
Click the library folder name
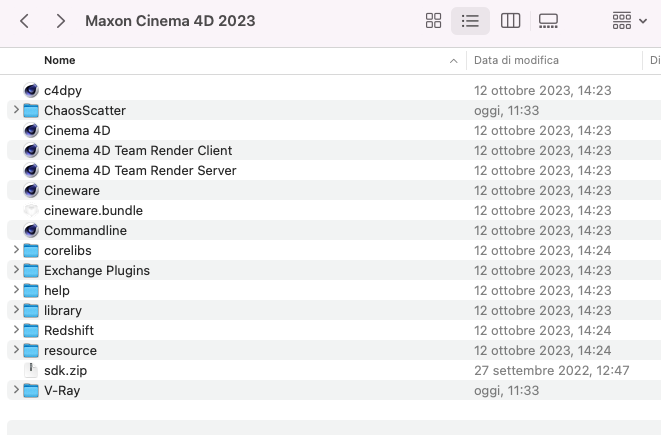63,311
